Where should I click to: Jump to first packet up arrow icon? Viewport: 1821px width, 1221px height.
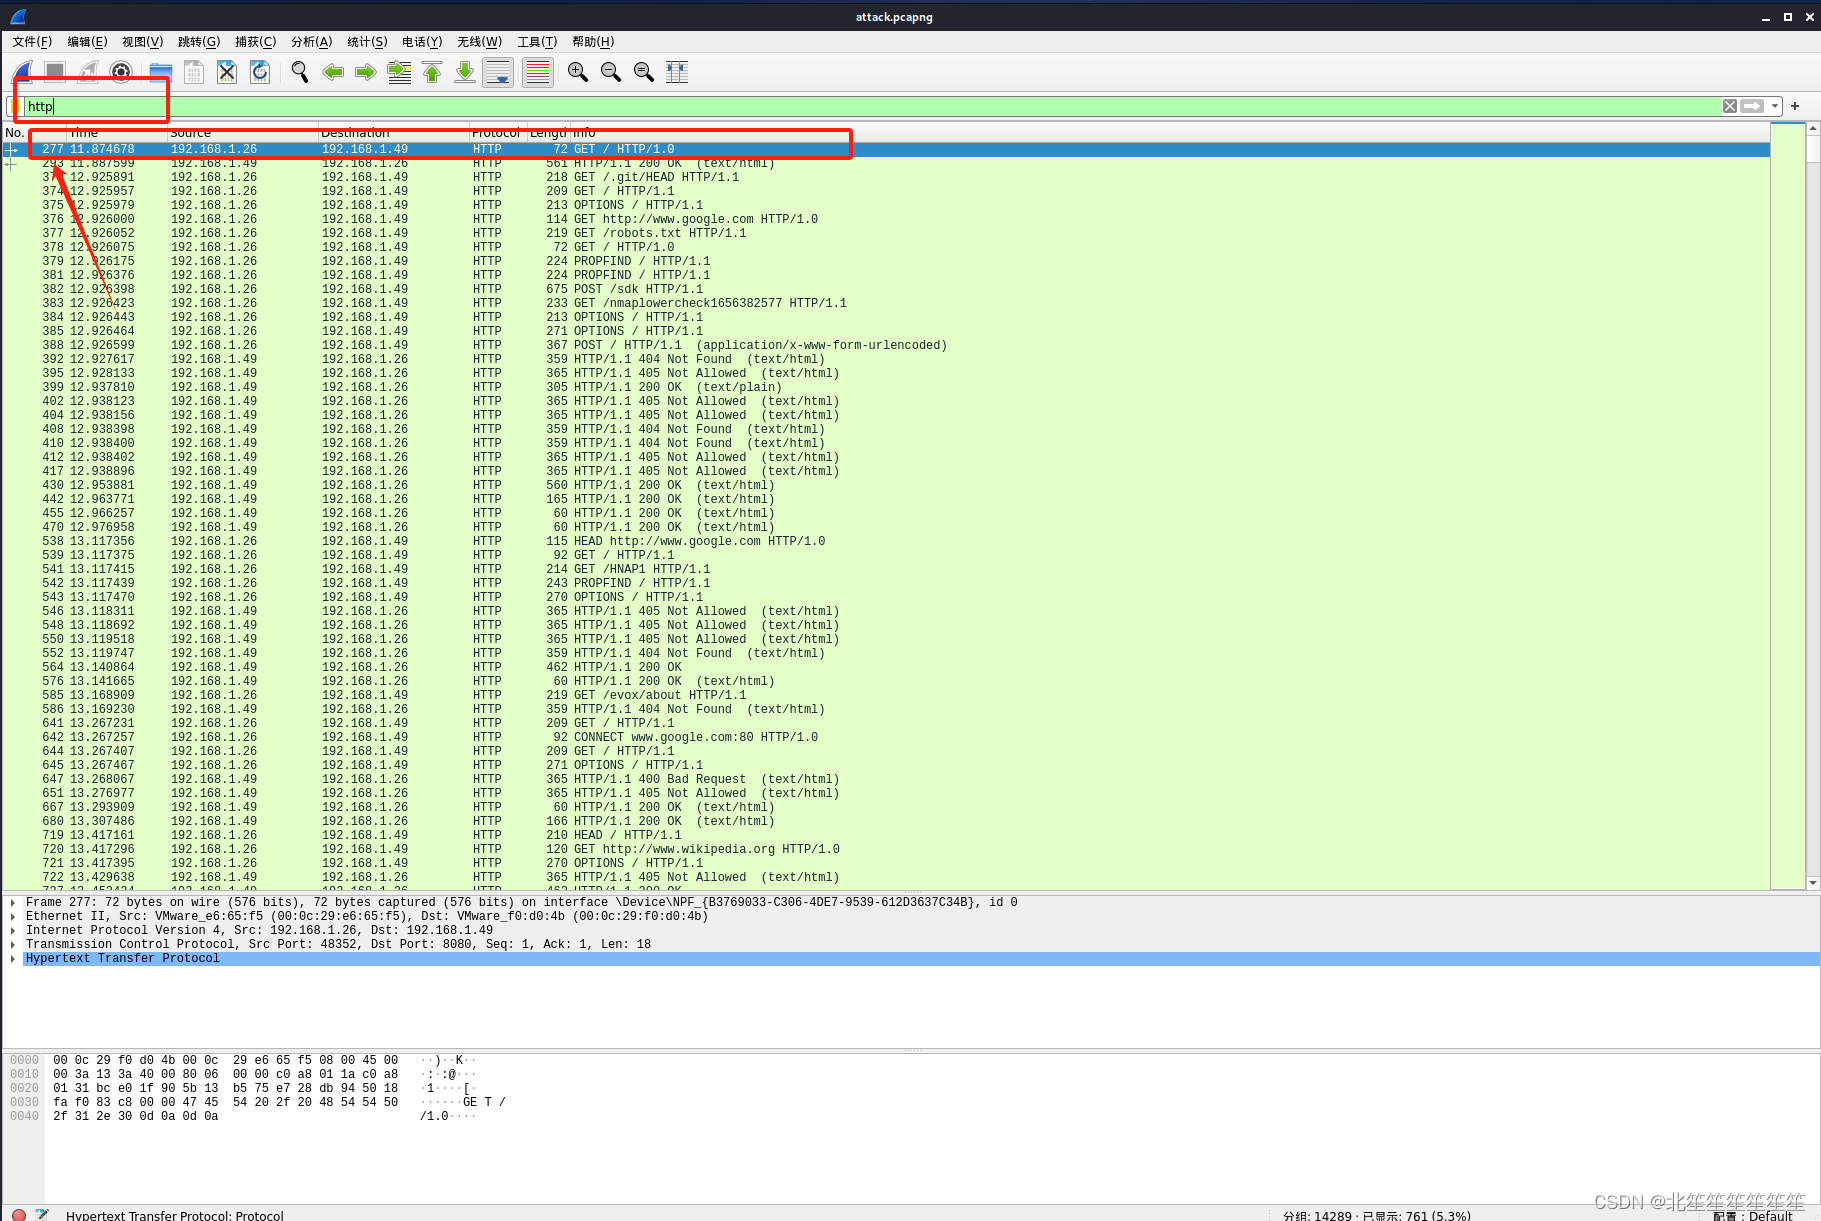(432, 72)
